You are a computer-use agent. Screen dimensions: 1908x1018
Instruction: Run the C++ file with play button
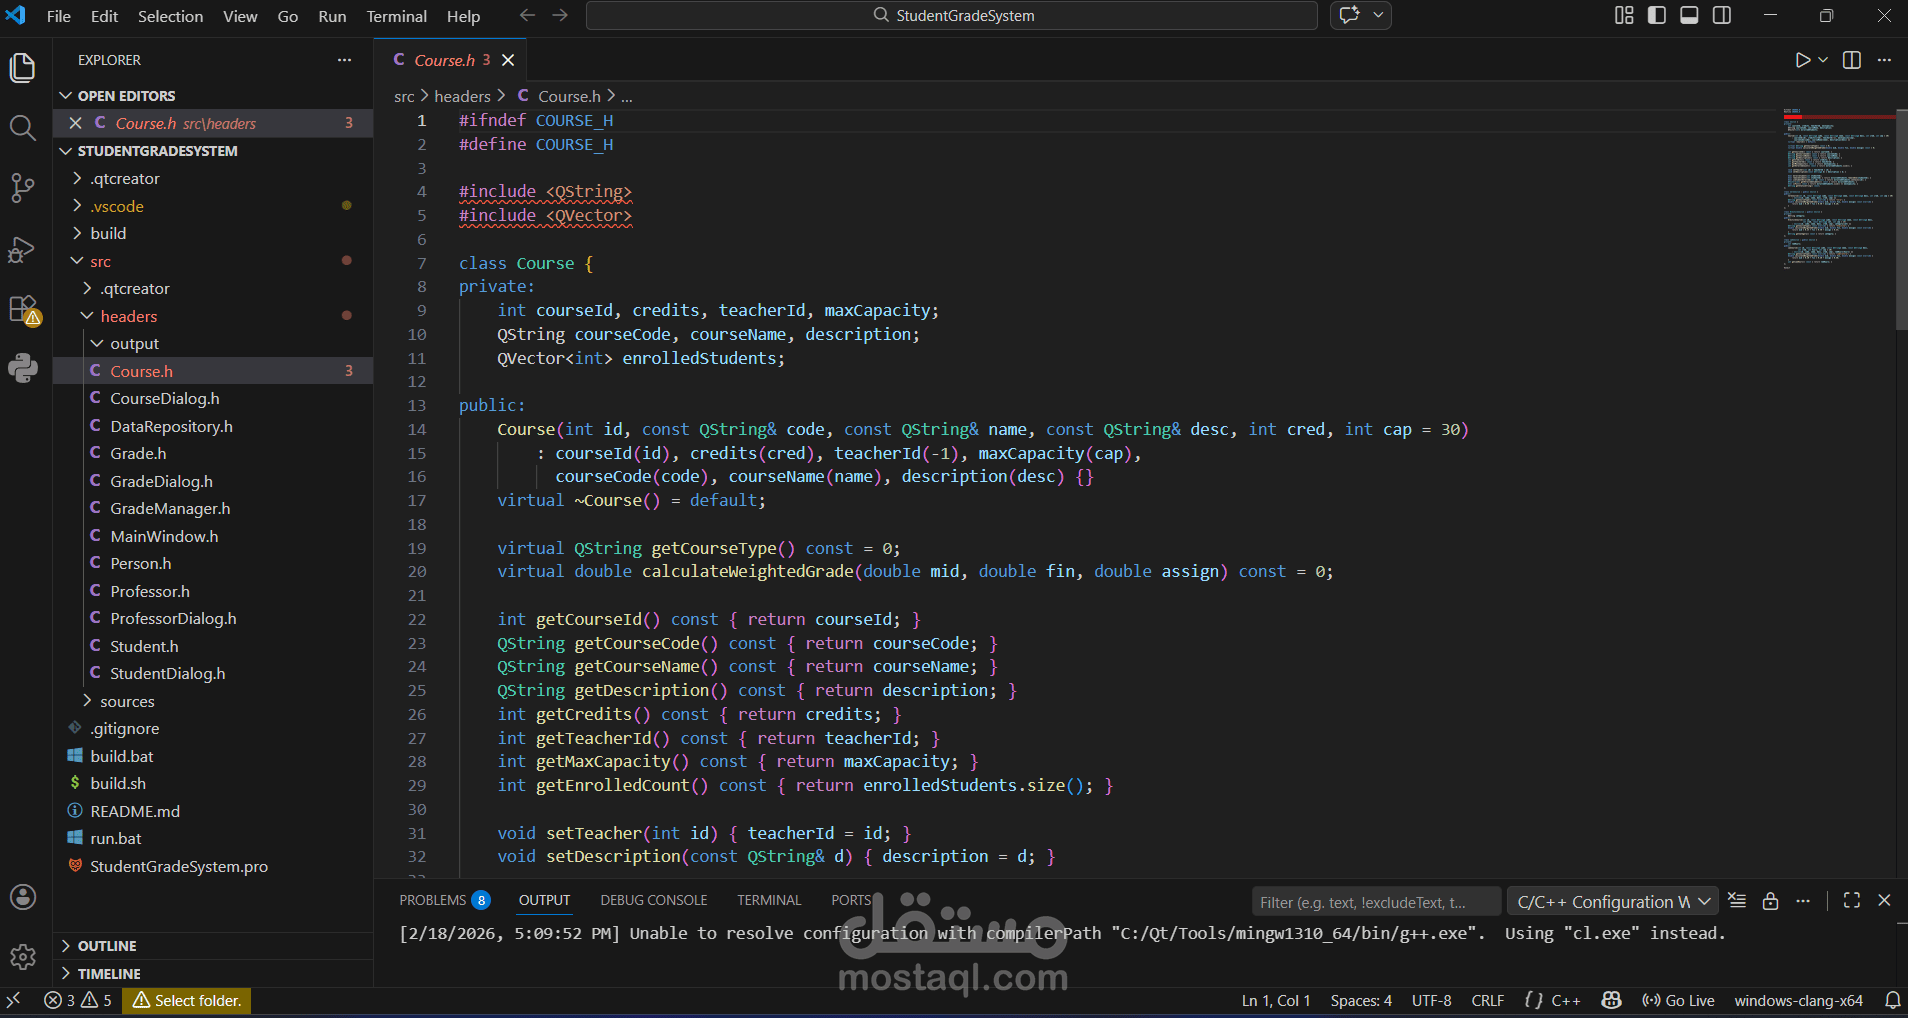click(1802, 60)
